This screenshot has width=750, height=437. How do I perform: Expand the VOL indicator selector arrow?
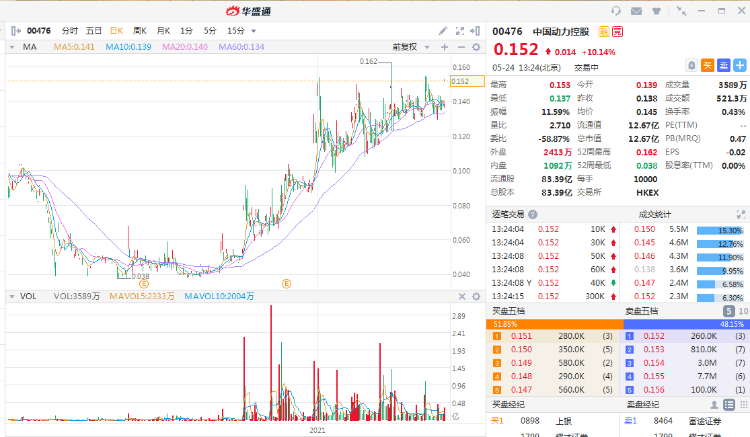(x=12, y=296)
